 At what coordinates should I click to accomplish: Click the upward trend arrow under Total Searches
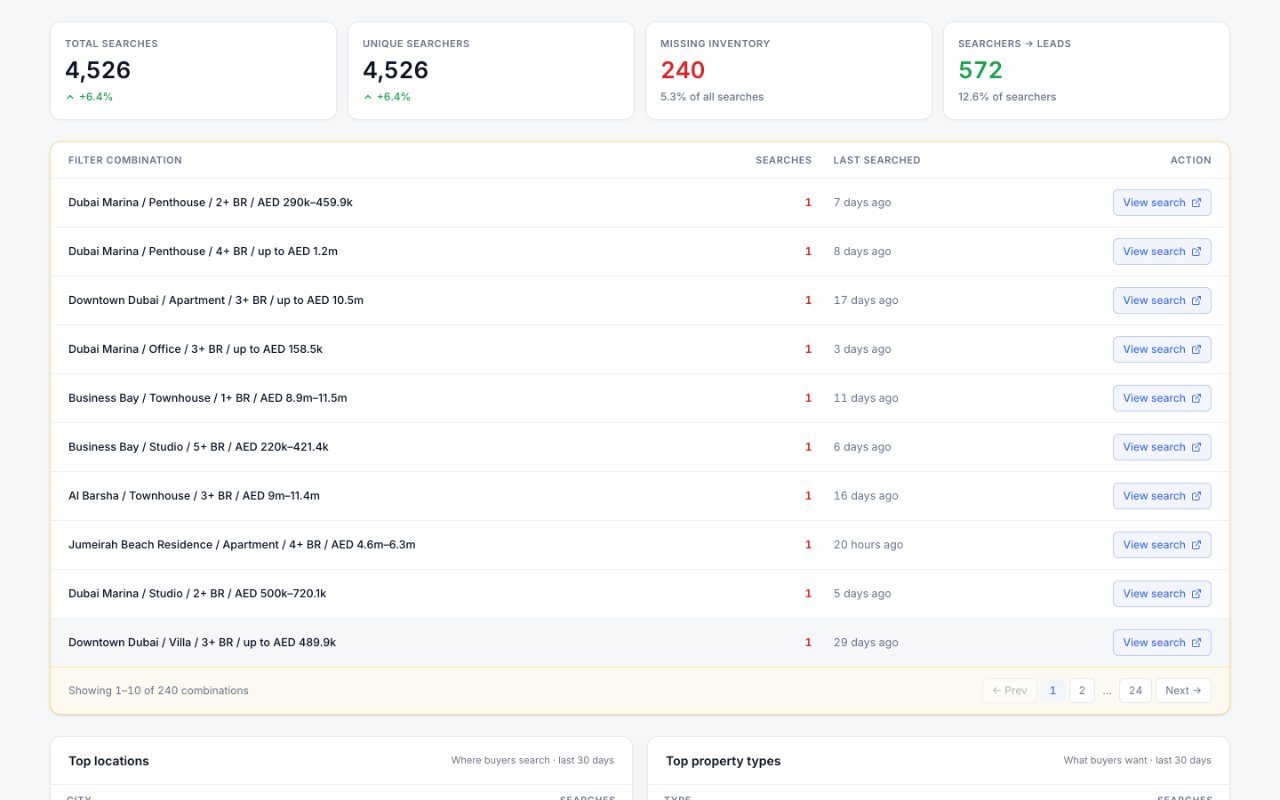tap(70, 97)
